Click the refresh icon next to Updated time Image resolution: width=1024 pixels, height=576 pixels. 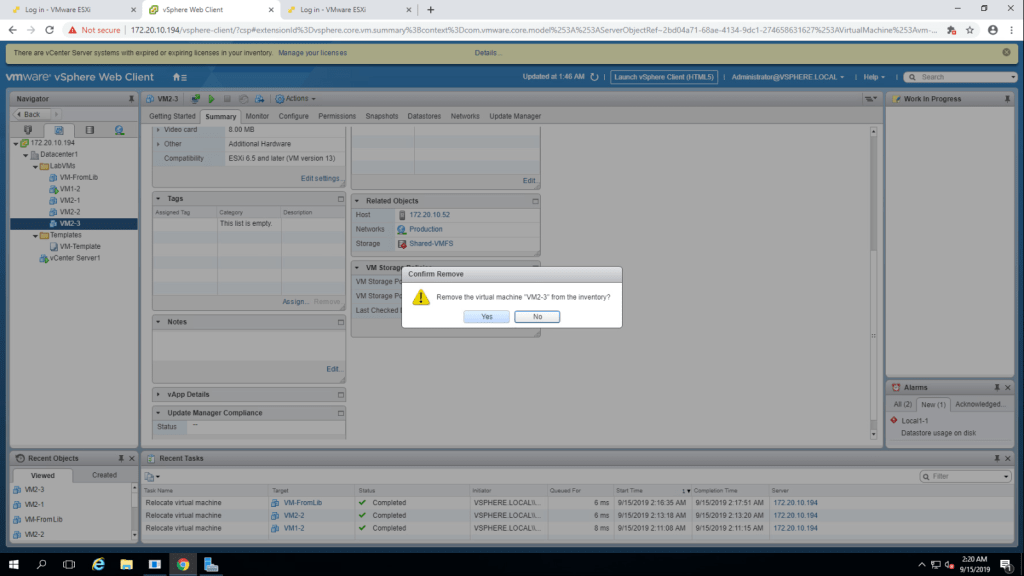point(594,77)
